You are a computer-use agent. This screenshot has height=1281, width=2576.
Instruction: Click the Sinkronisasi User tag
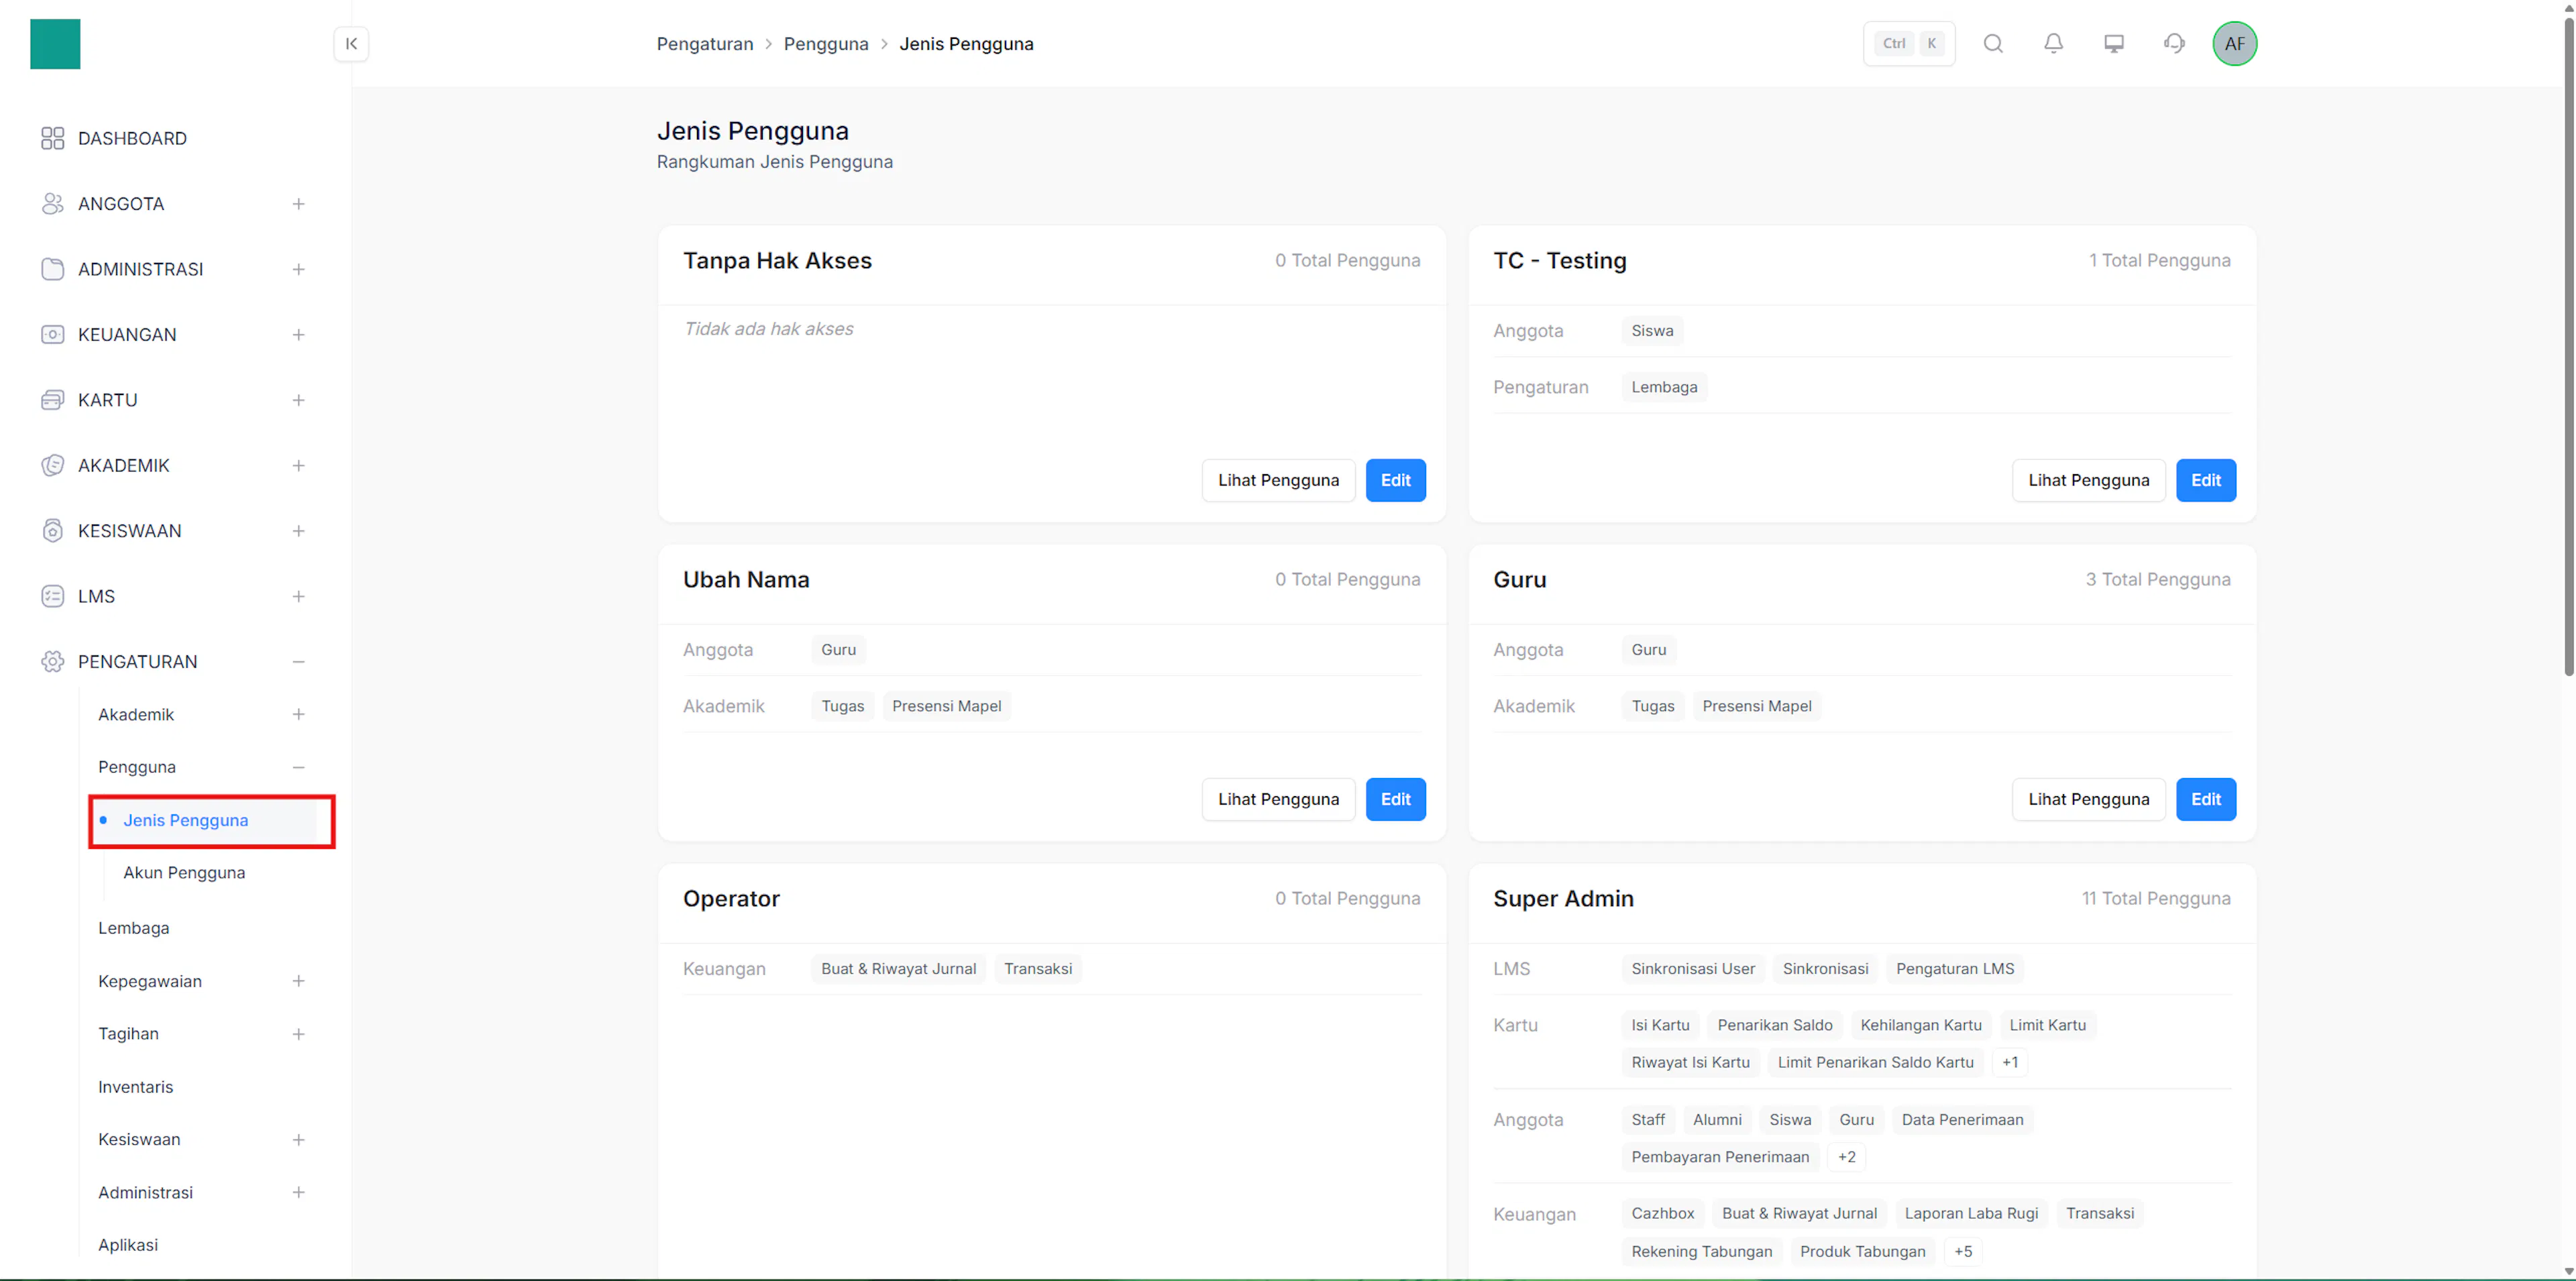(1693, 969)
